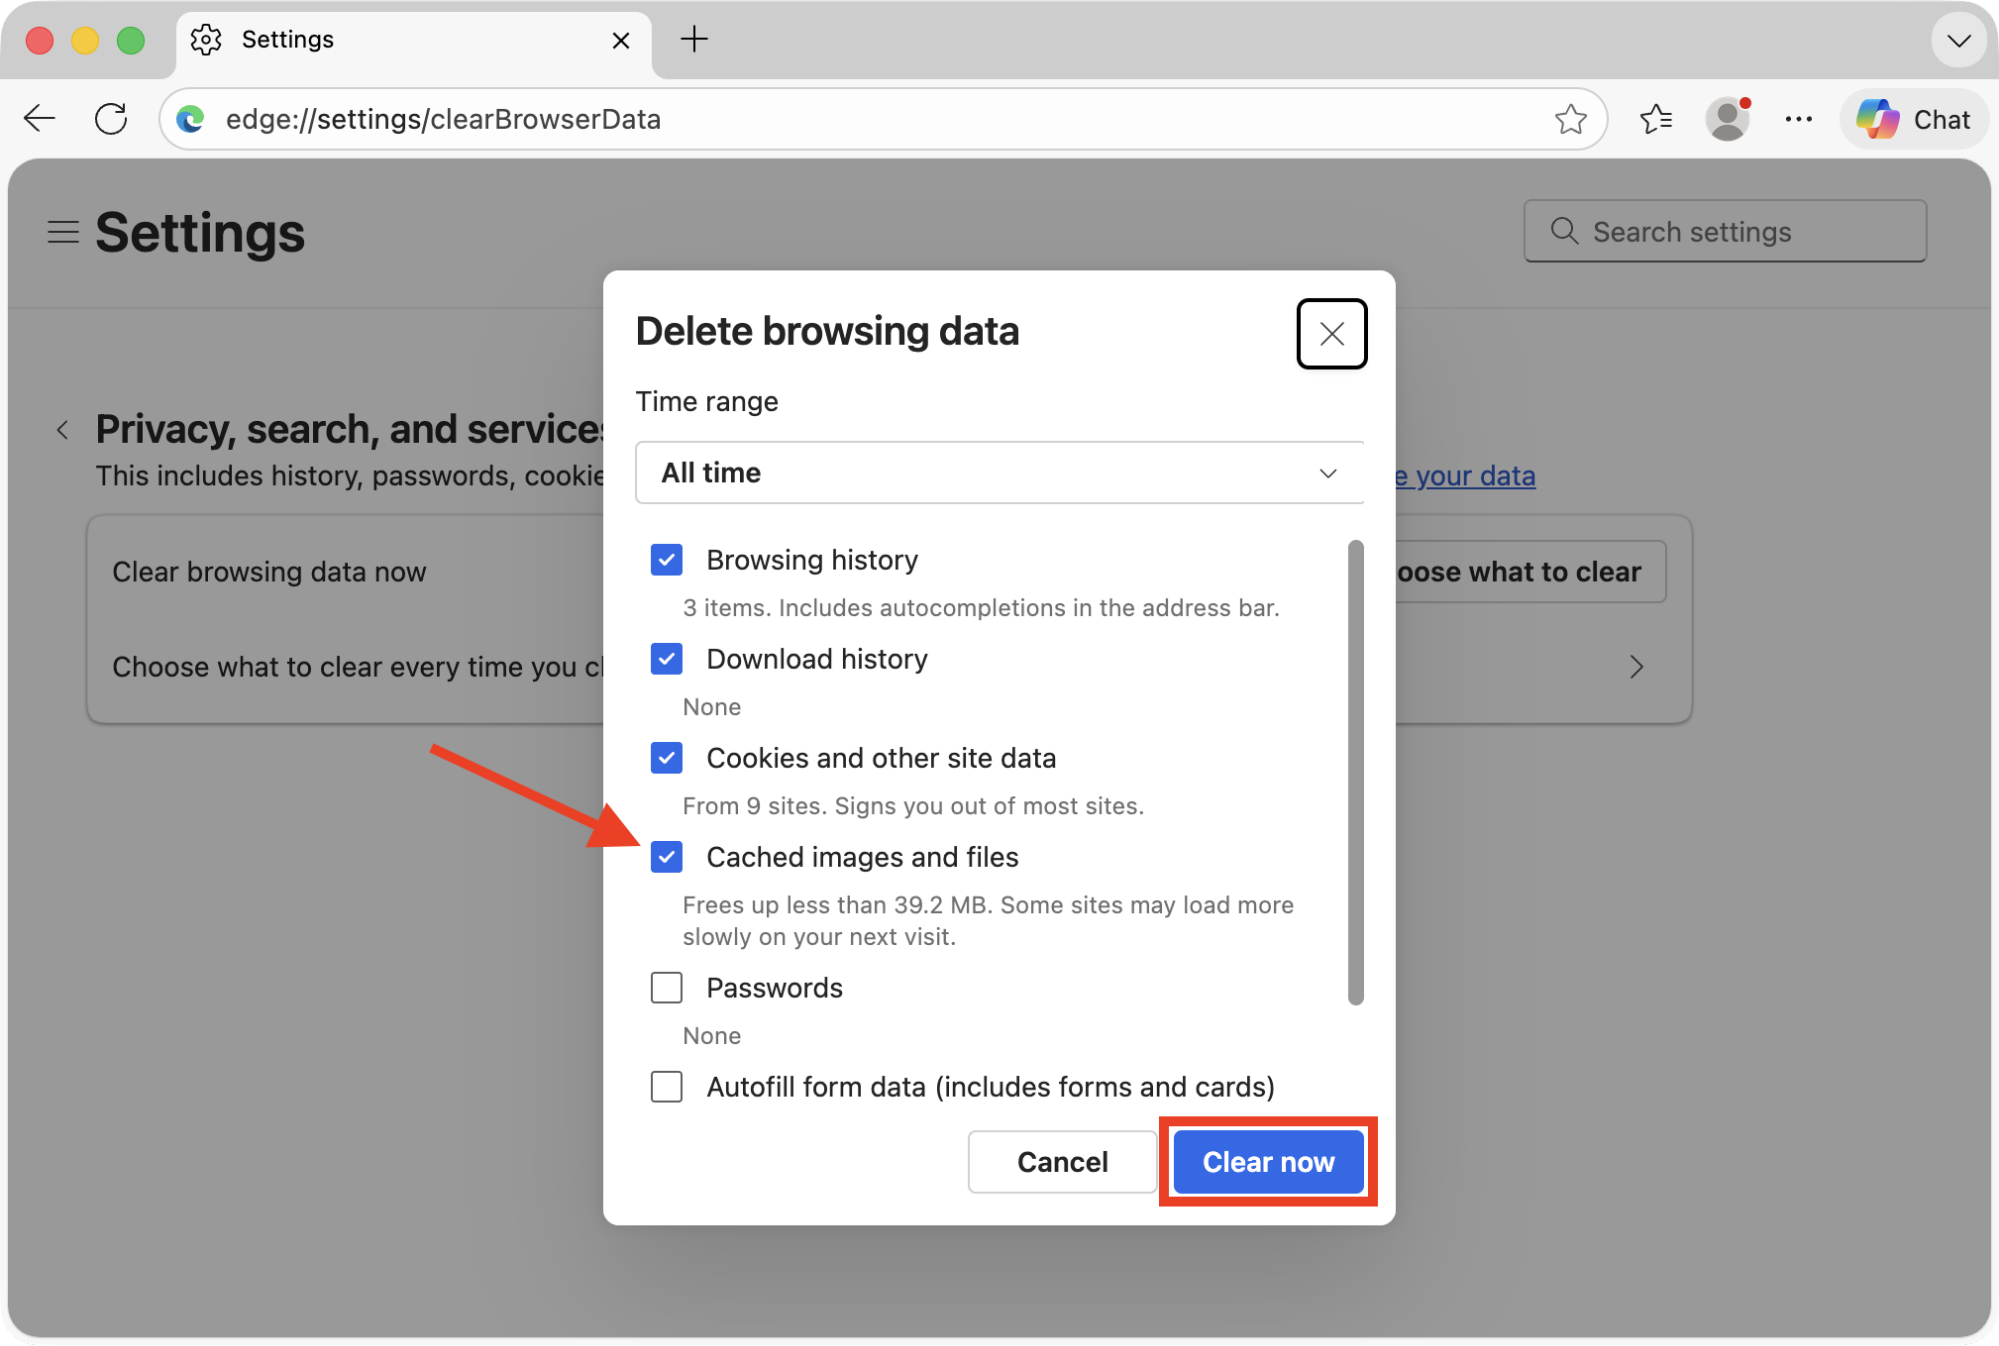Image resolution: width=1999 pixels, height=1346 pixels.
Task: Check Autofill form data option
Action: pos(666,1087)
